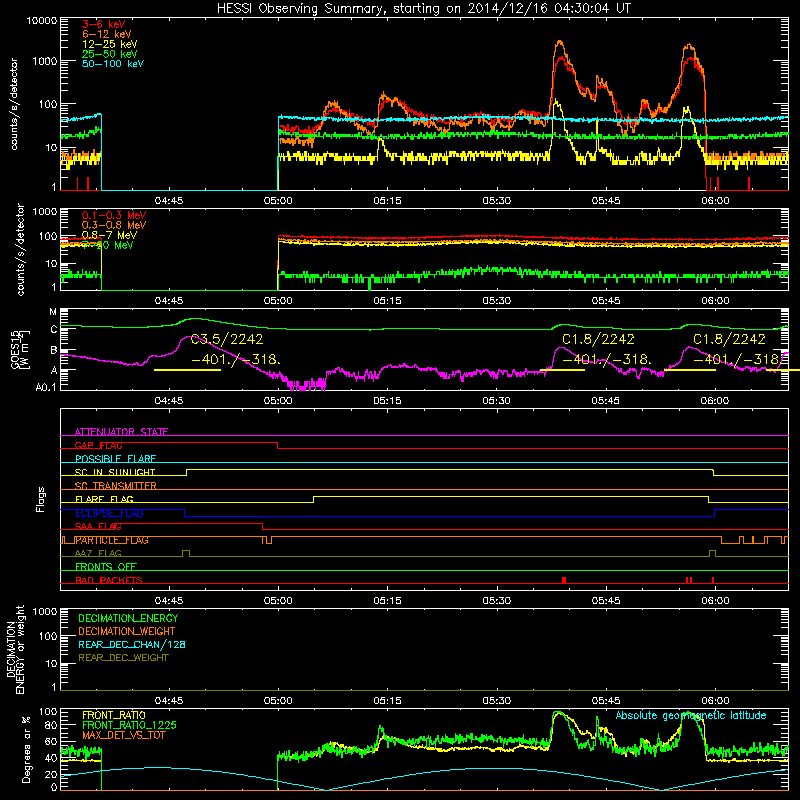Select the 12-25 keV legend label
The image size is (800, 800).
click(x=109, y=44)
